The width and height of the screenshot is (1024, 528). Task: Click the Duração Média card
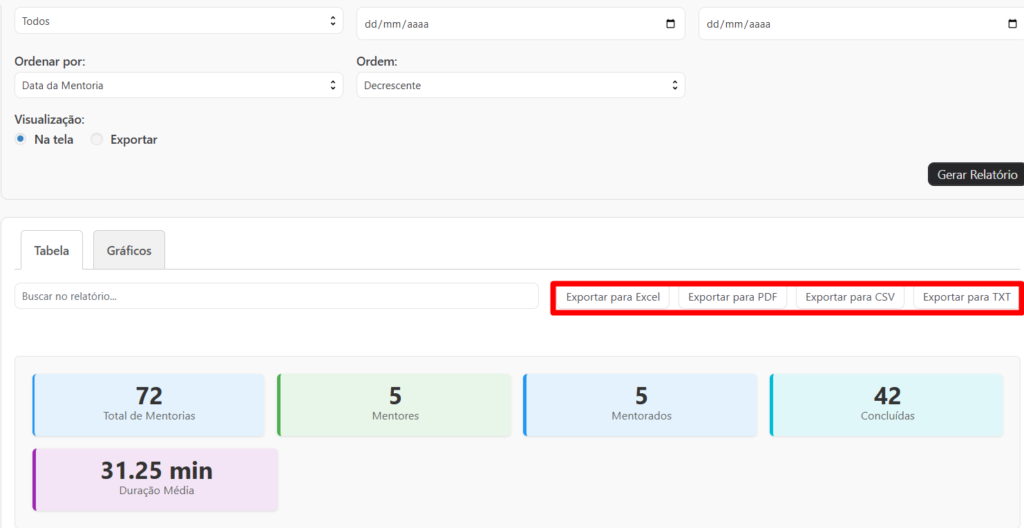[x=155, y=479]
